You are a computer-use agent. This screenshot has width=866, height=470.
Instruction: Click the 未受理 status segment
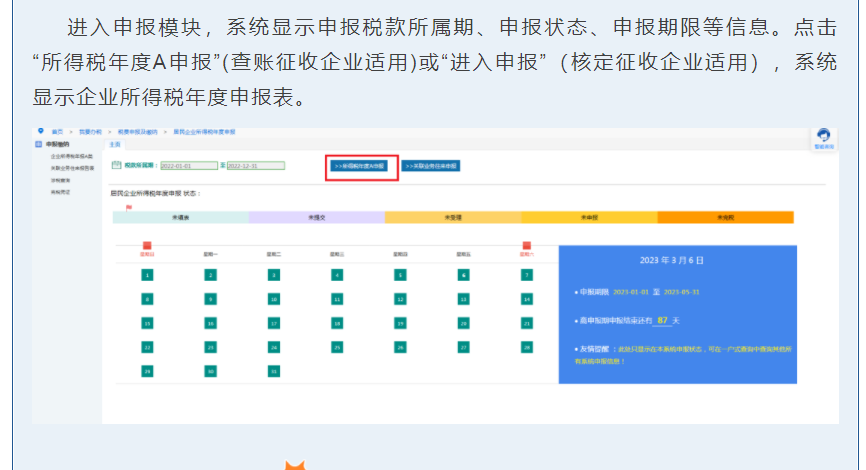point(453,218)
